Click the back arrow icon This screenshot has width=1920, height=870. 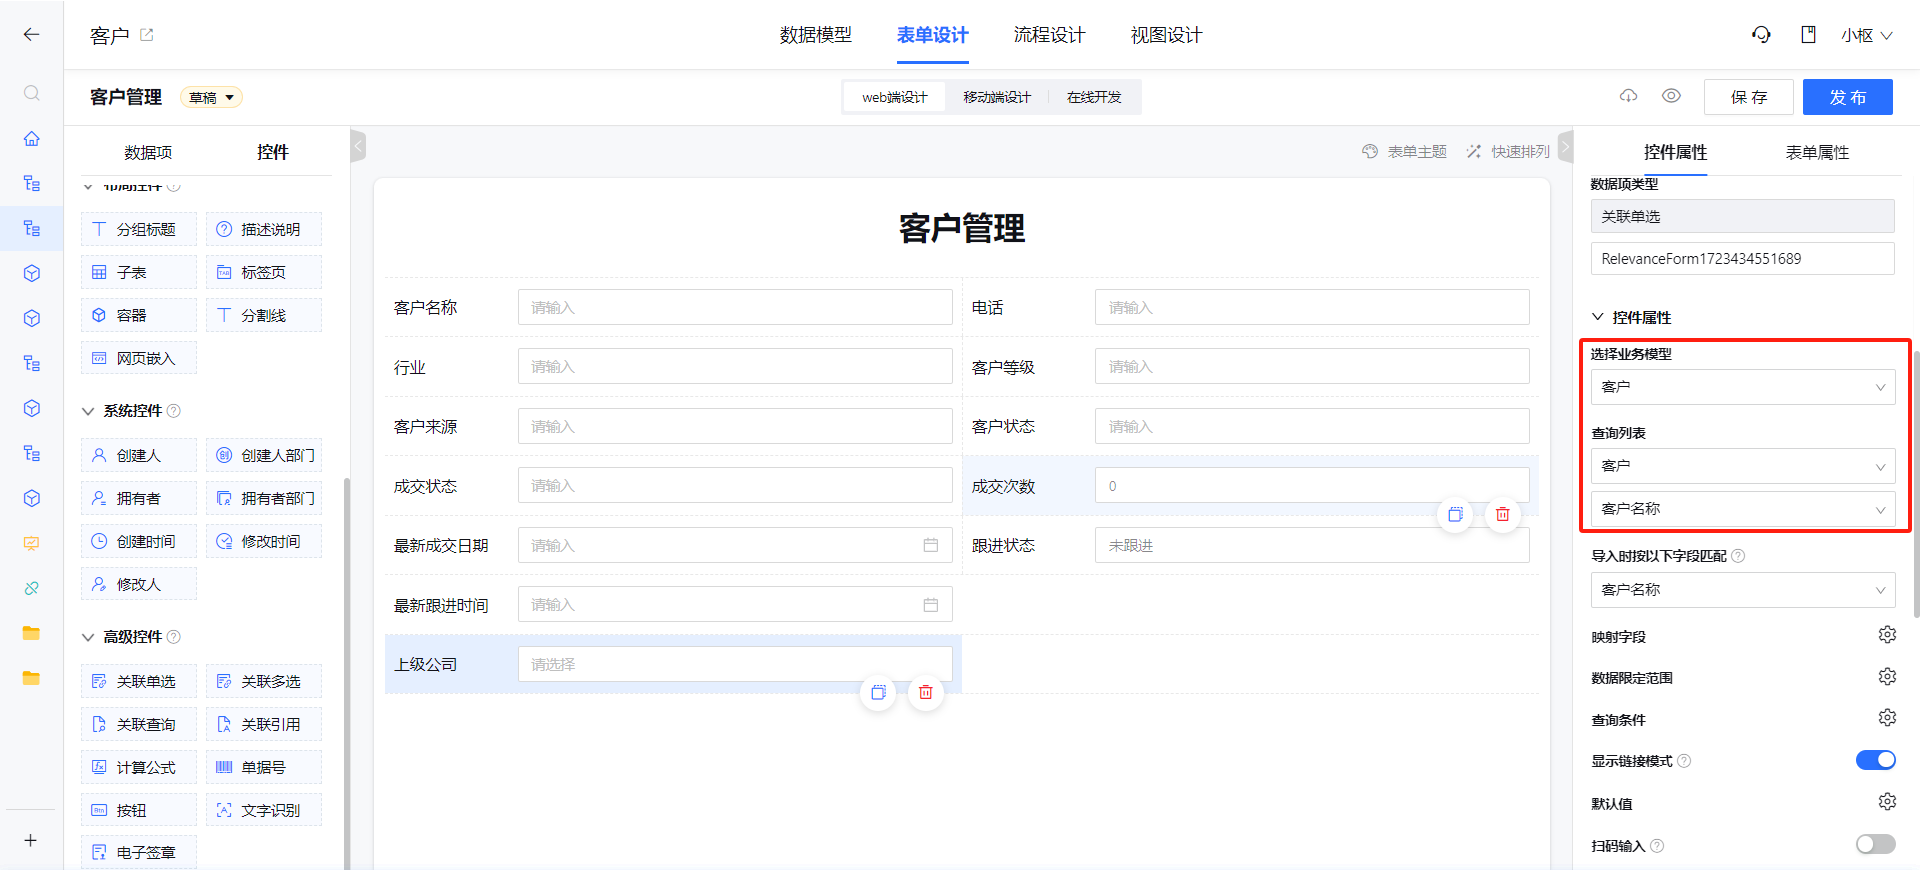pos(31,34)
